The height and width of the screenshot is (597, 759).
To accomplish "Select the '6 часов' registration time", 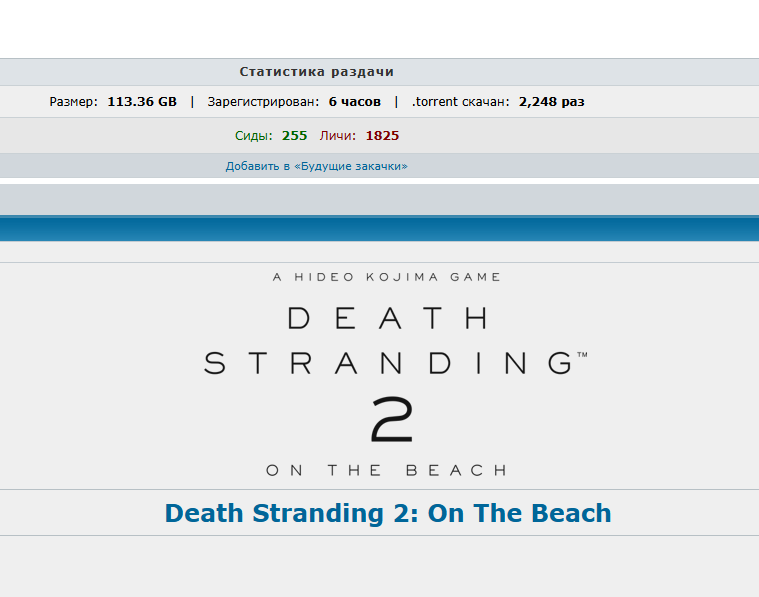I will (354, 102).
